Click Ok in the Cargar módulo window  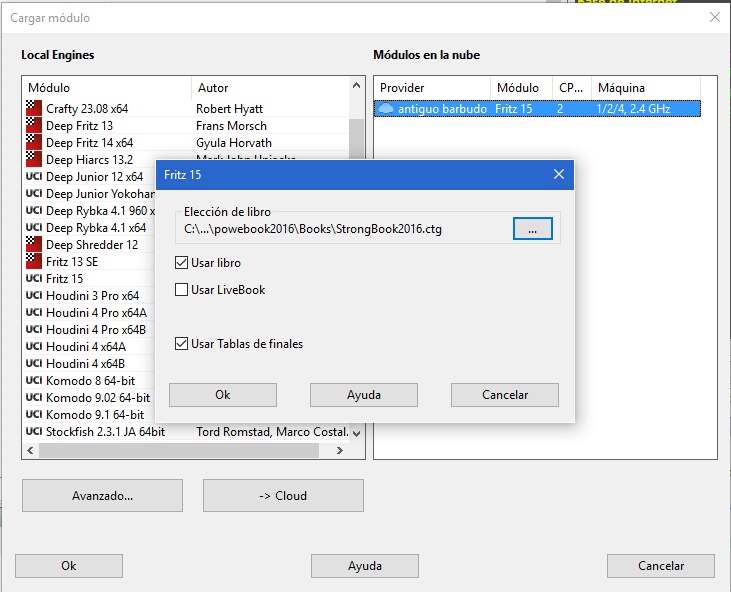69,566
